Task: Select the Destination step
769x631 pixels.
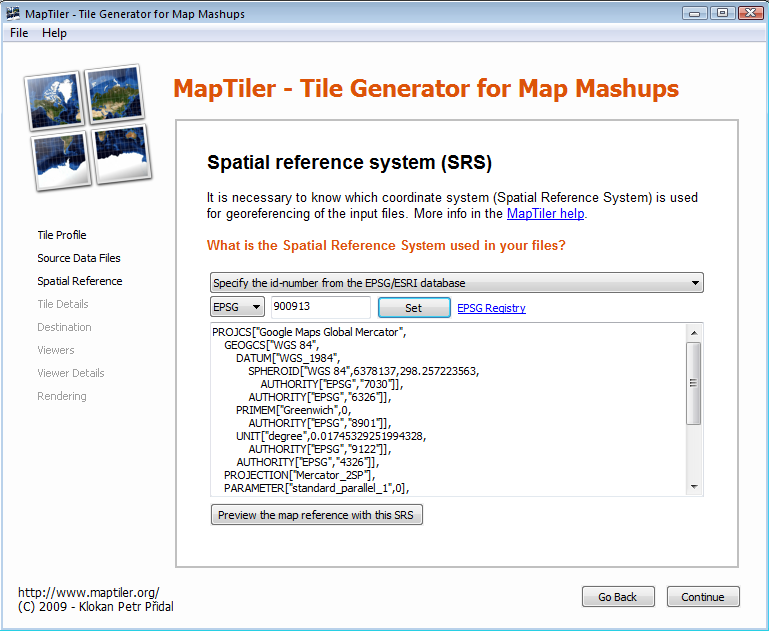Action: [64, 327]
